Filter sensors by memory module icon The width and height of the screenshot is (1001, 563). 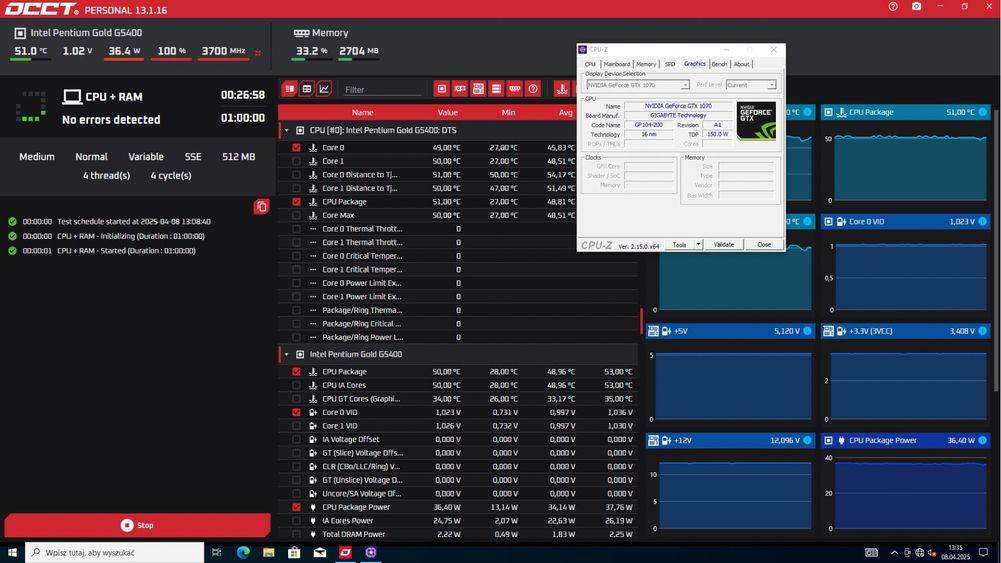[515, 89]
